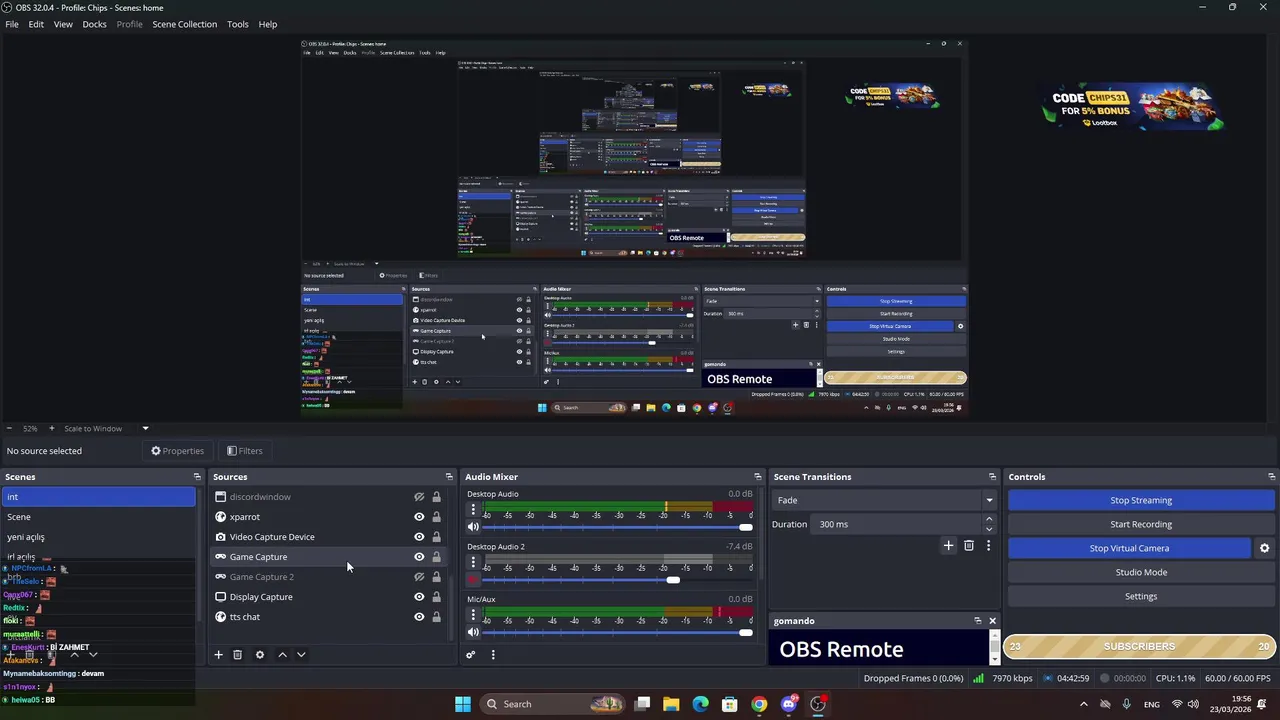The height and width of the screenshot is (720, 1280).
Task: Close the gomando dock
Action: 992,621
